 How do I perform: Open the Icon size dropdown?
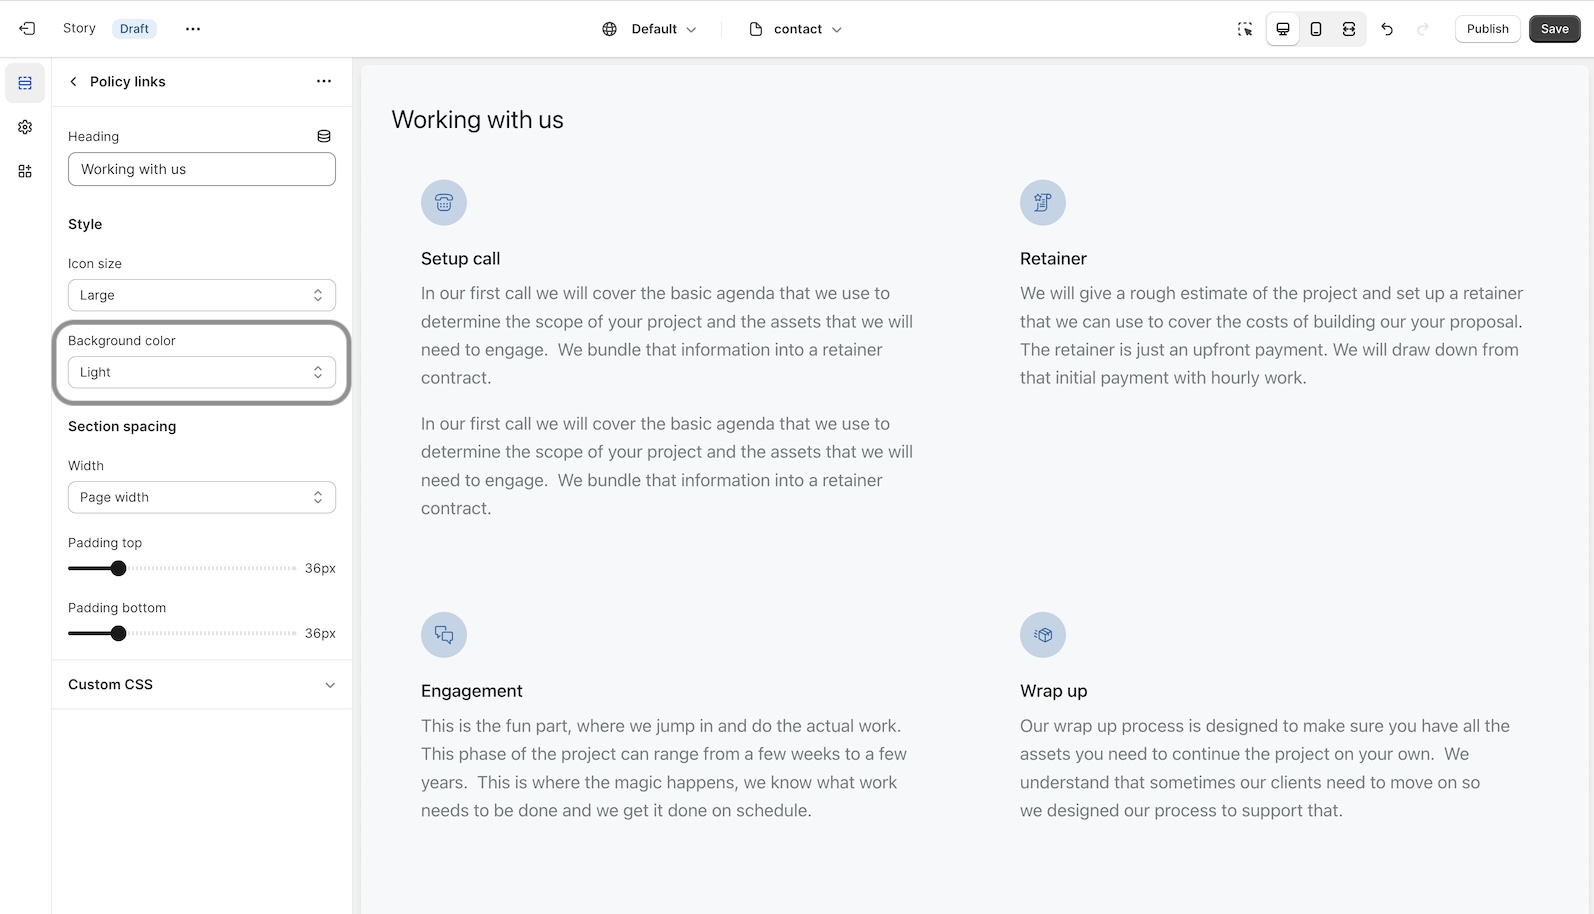tap(201, 295)
